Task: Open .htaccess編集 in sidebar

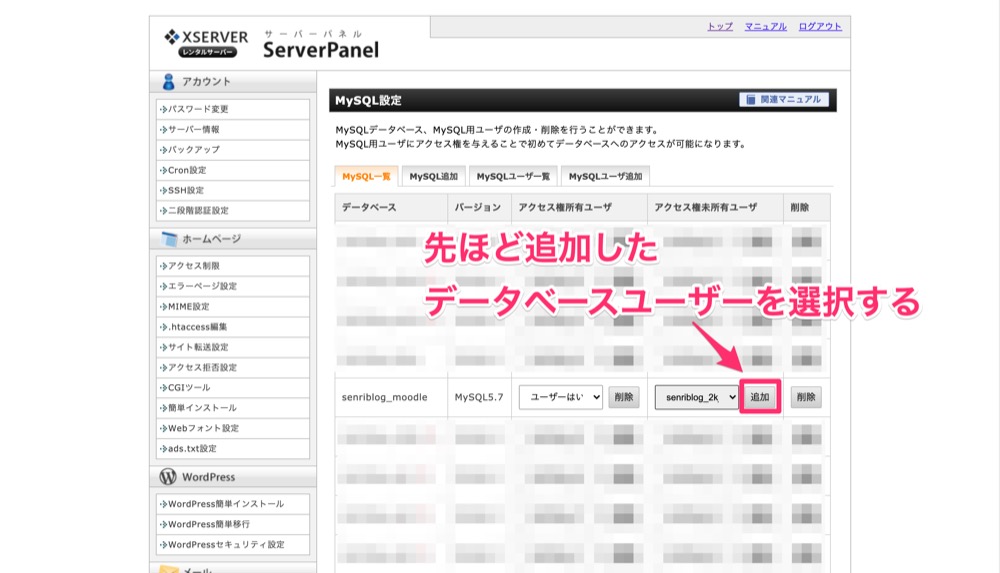Action: pos(233,327)
